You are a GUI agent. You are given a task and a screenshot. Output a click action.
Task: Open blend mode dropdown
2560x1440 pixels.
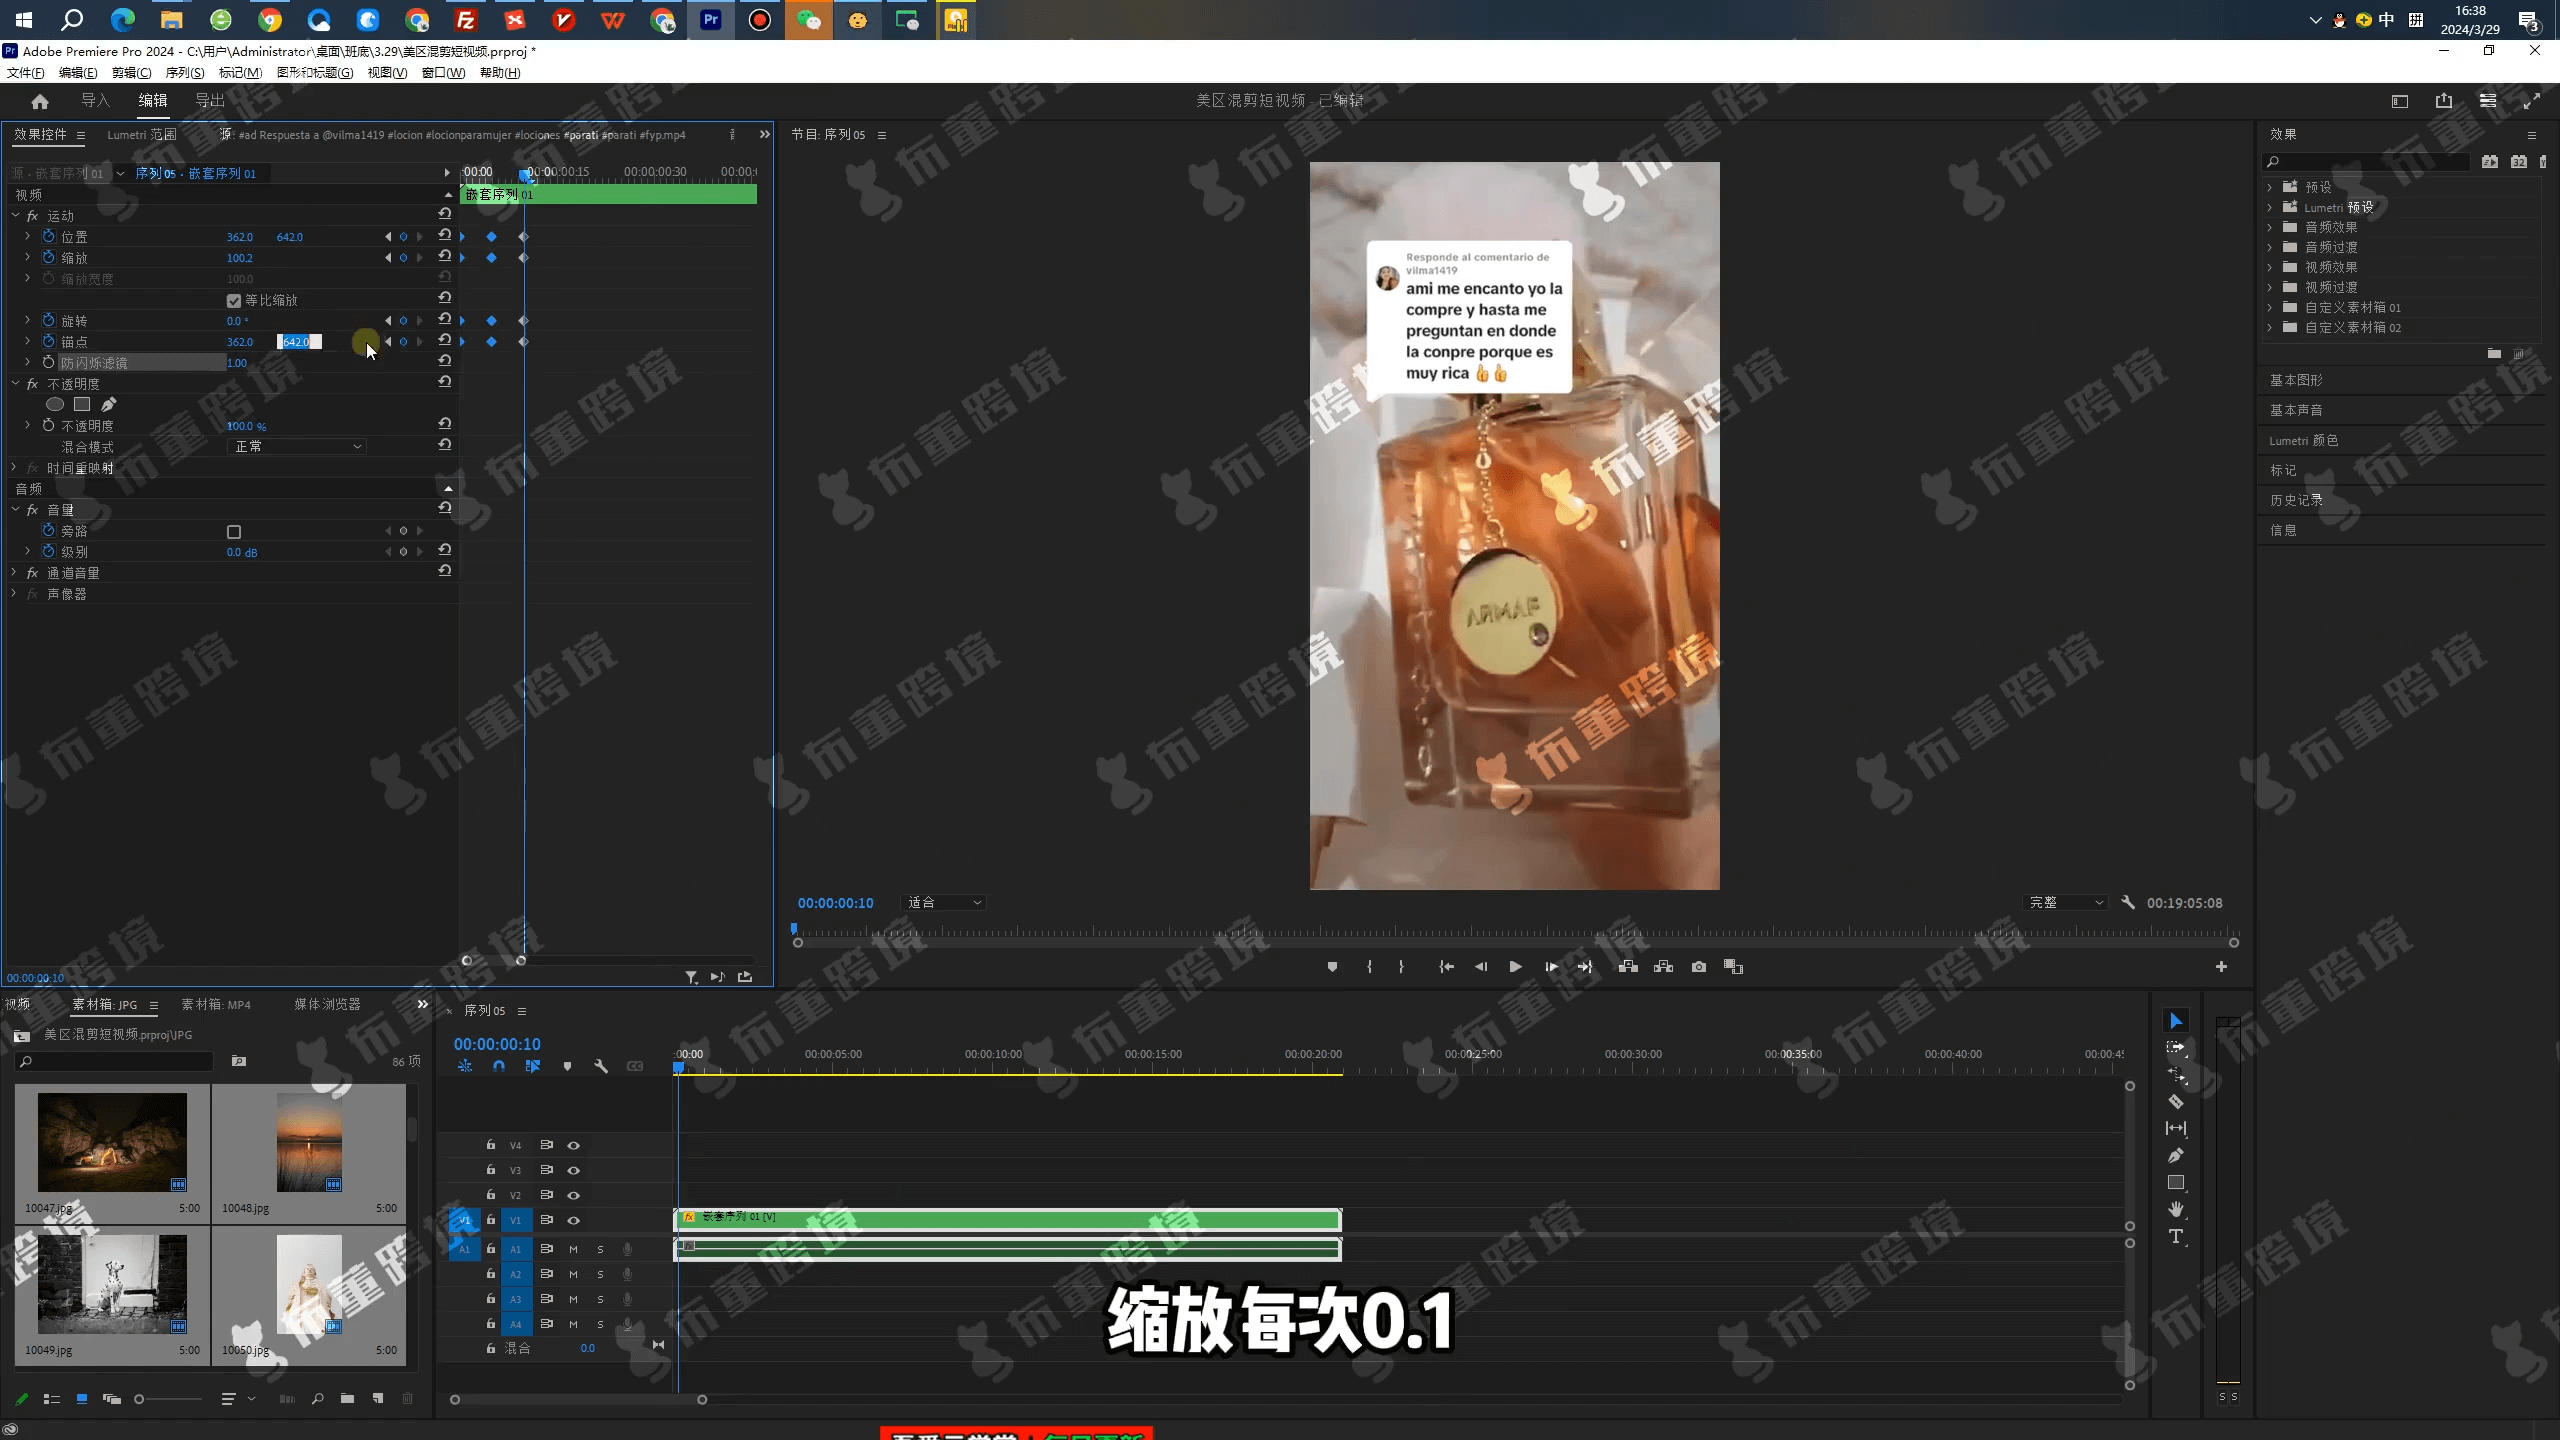pyautogui.click(x=297, y=446)
